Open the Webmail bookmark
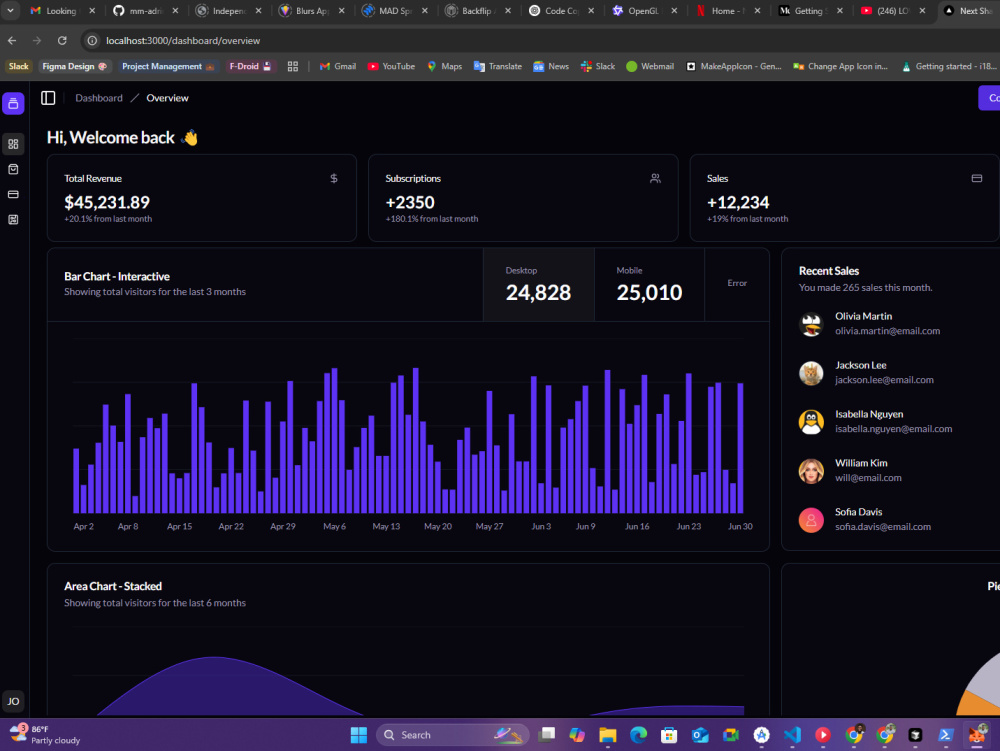Screen dimensions: 1000x751 coord(651,66)
